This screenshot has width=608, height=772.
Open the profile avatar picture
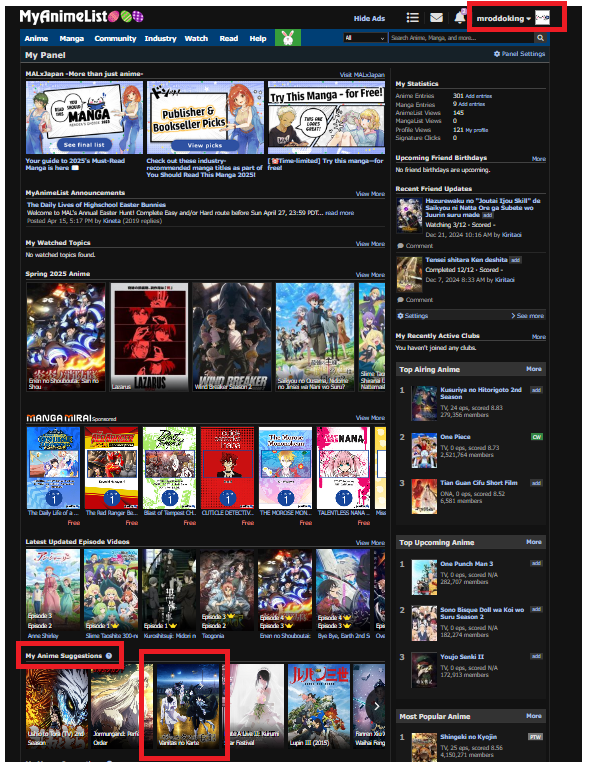point(542,18)
